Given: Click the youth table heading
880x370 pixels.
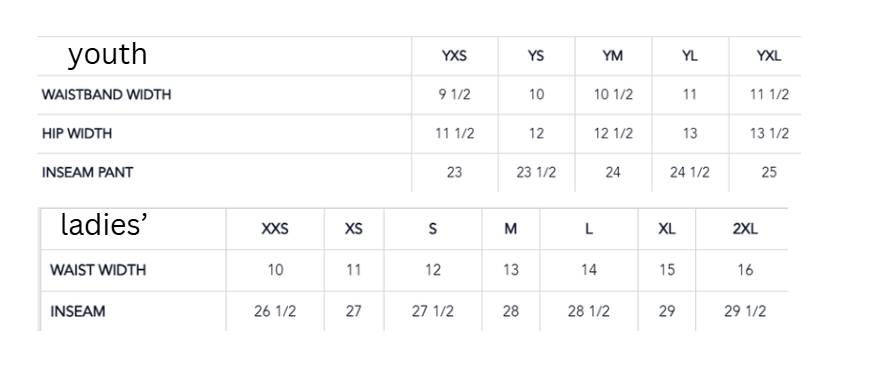Looking at the screenshot, I should click(x=108, y=56).
